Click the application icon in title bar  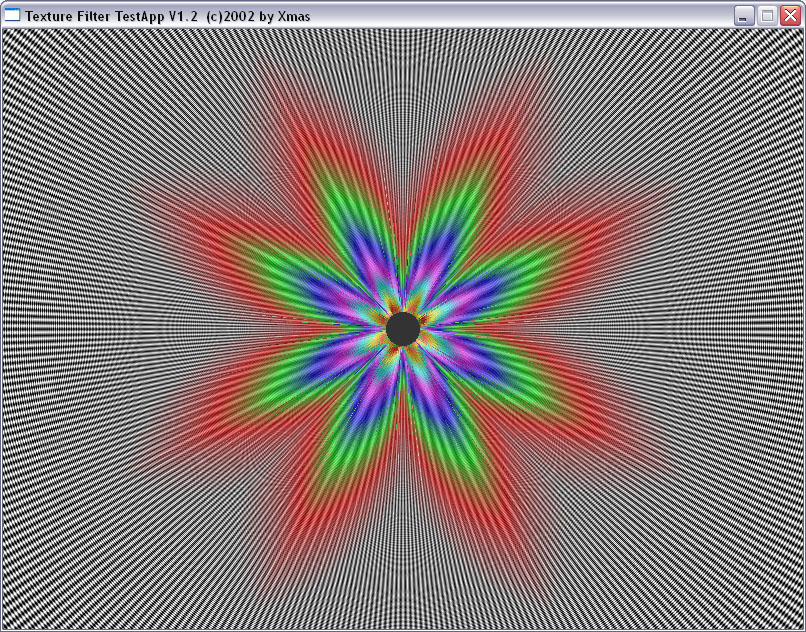tap(11, 15)
